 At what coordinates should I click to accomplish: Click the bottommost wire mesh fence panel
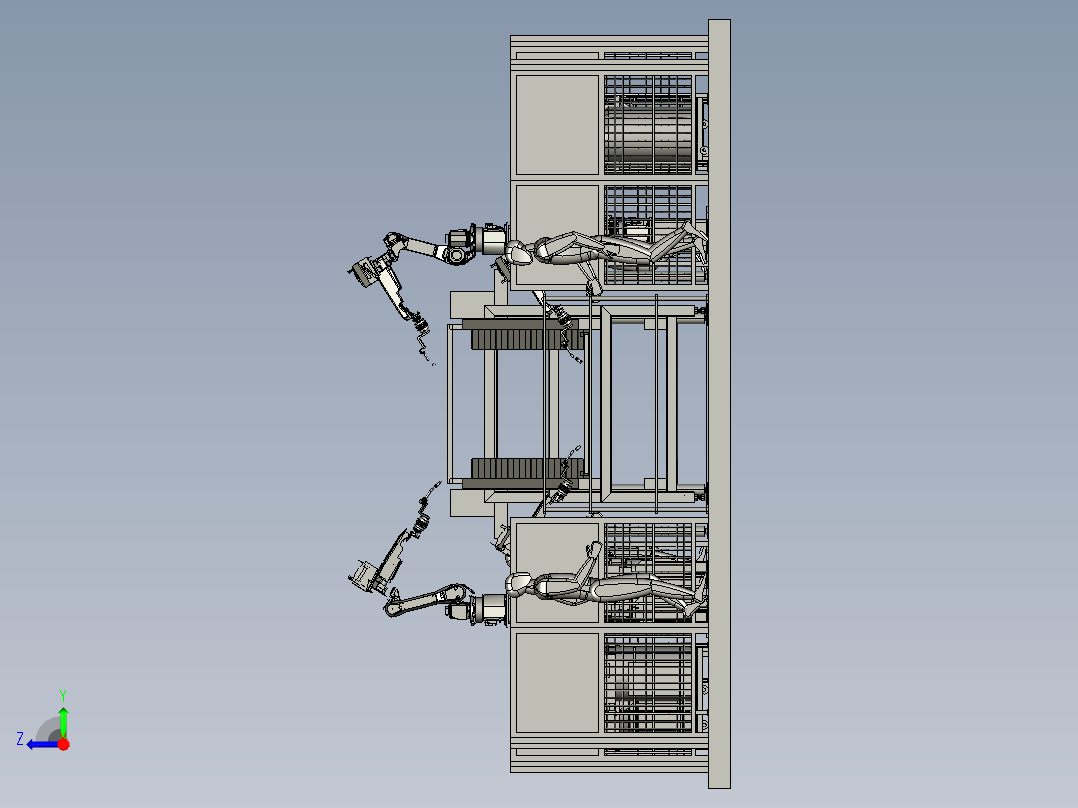click(648, 683)
